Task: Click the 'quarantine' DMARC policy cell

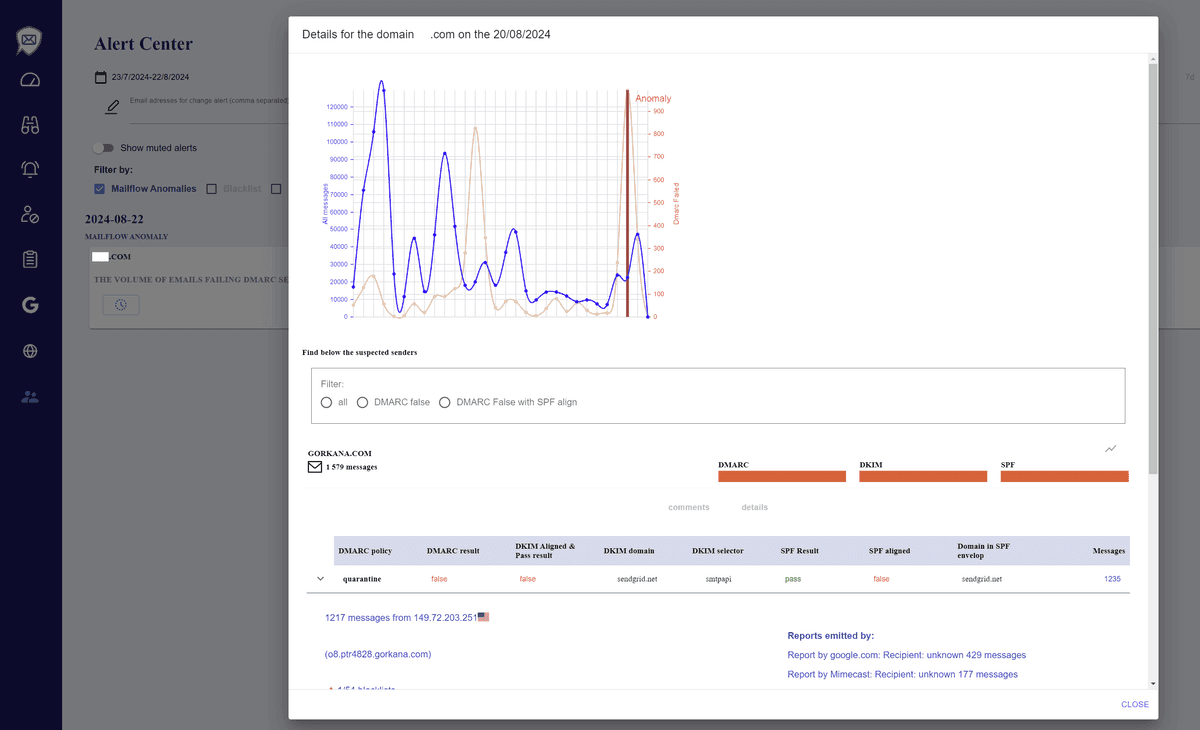Action: 361,579
